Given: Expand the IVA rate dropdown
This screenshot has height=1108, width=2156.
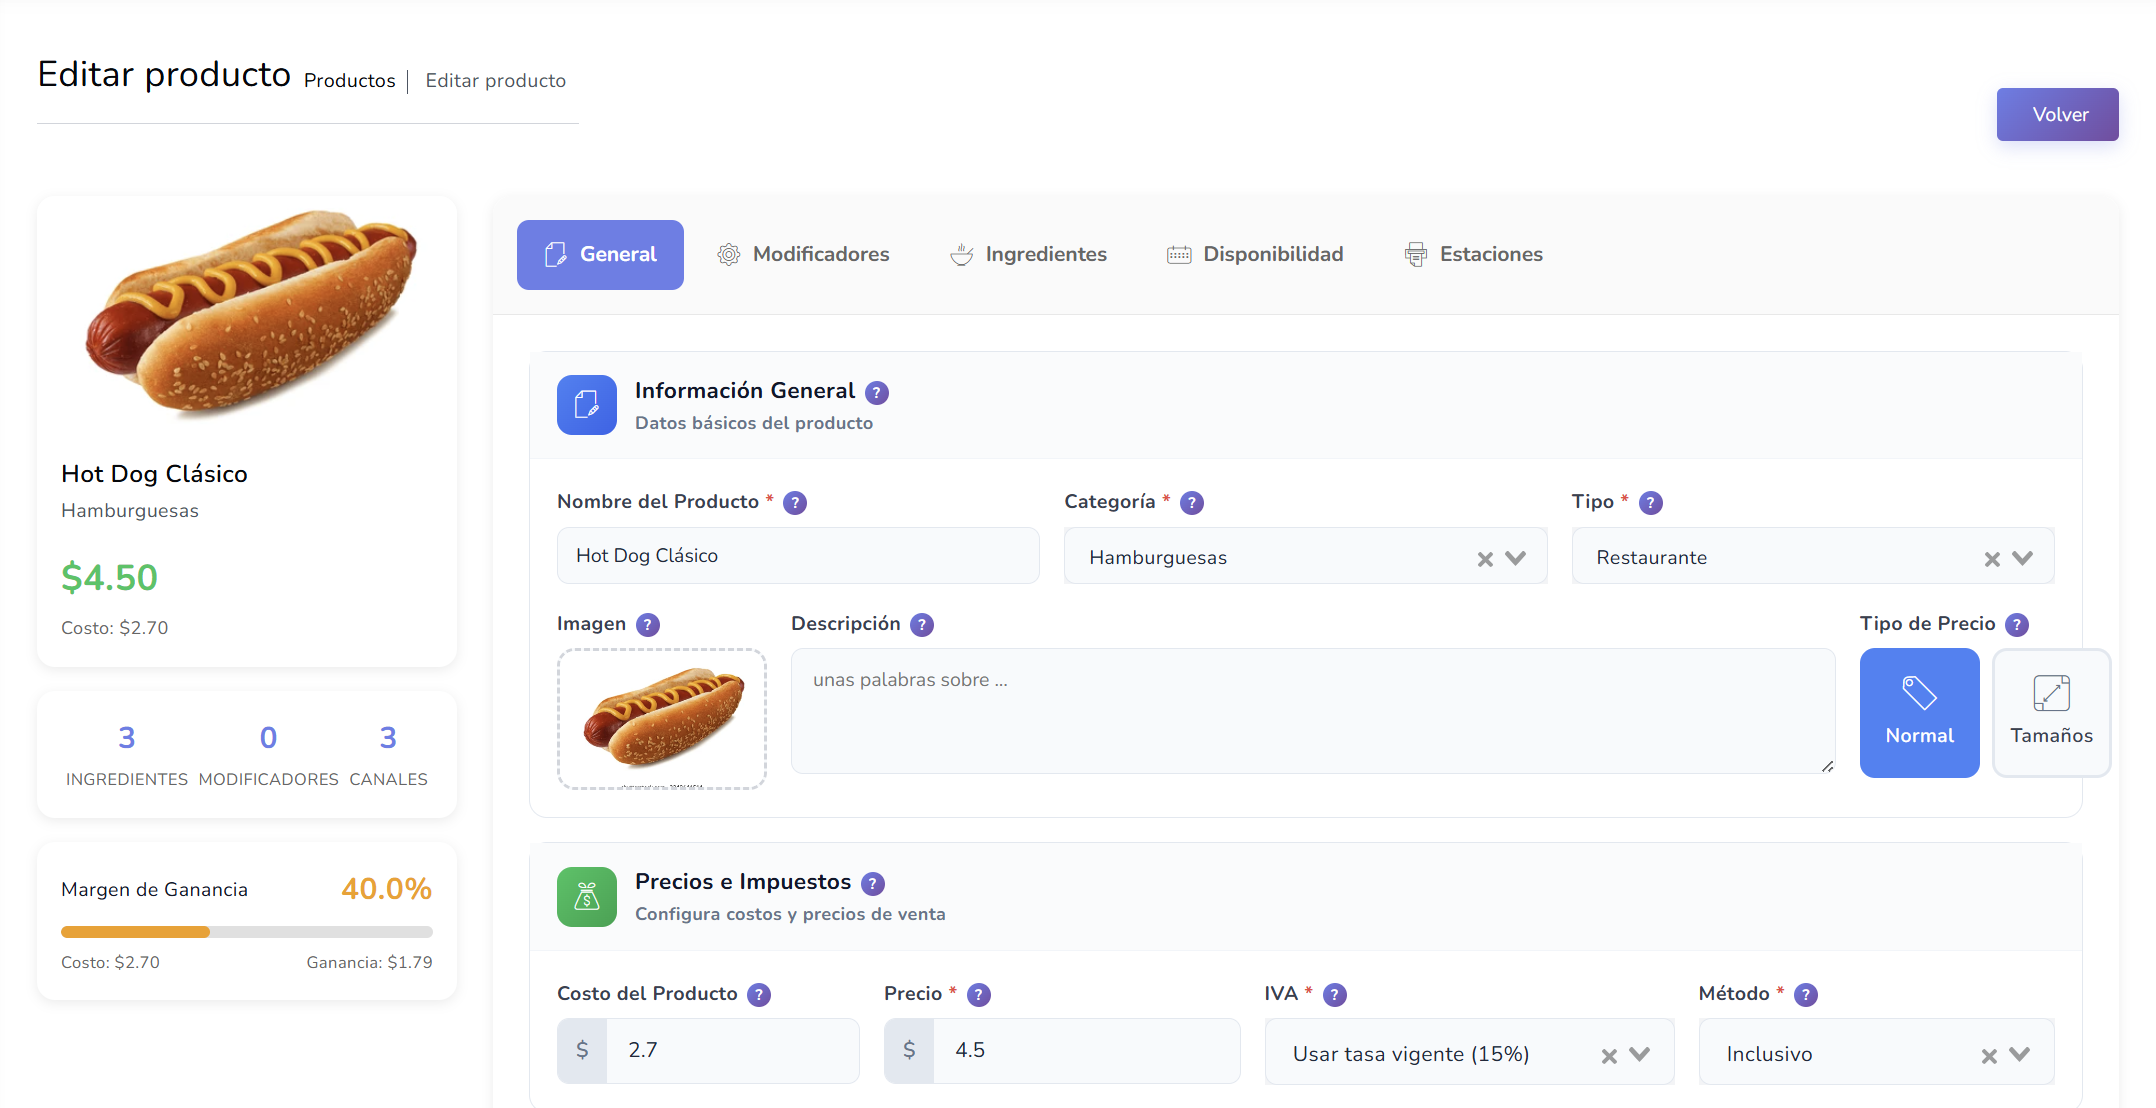Looking at the screenshot, I should 1639,1053.
